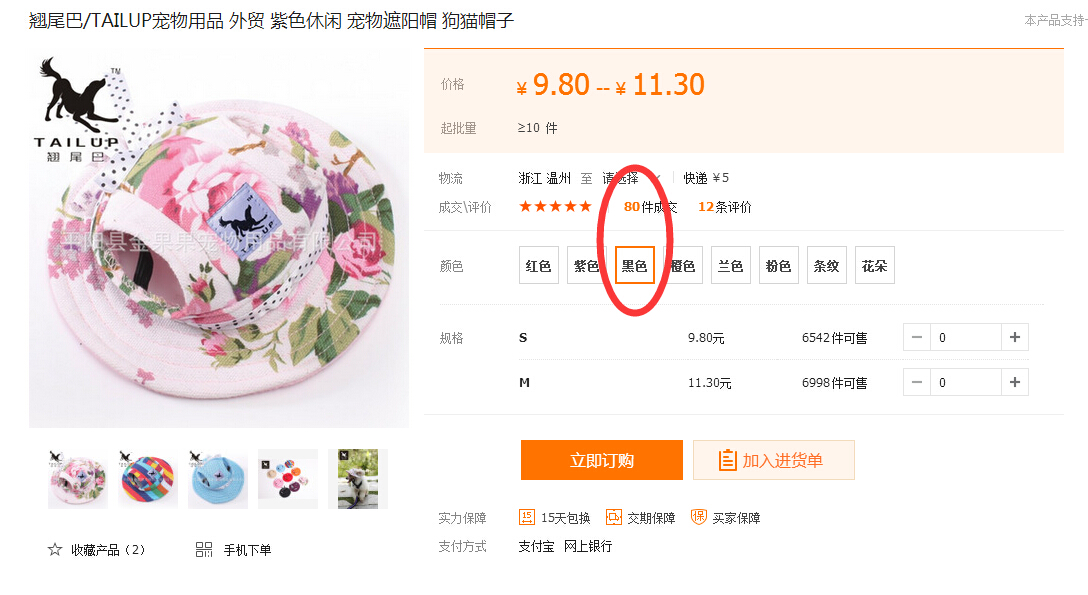Click the 买家保障 buyer protection shield icon
Viewport: 1088px width, 595px height.
tap(699, 517)
